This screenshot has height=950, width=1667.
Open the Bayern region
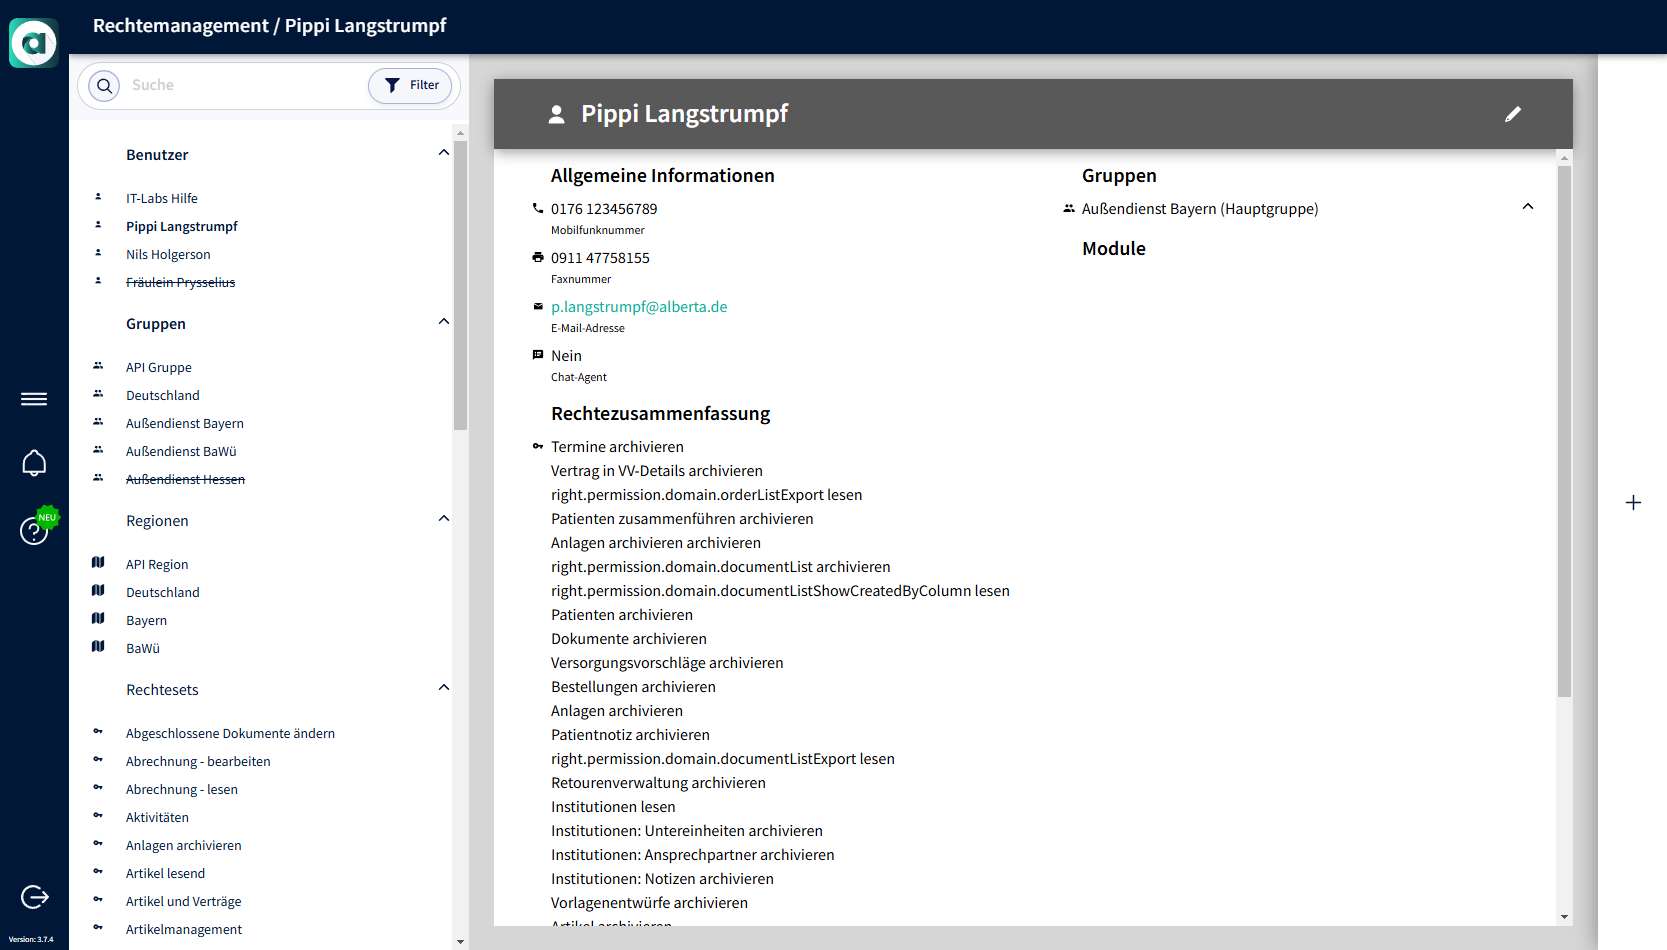point(146,621)
